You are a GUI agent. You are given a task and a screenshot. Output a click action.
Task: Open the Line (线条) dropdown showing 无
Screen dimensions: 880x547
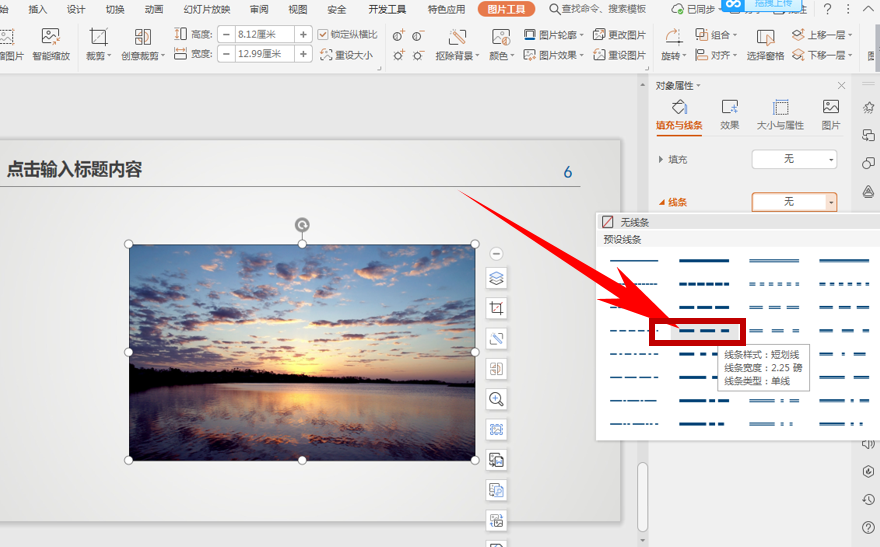pos(794,202)
